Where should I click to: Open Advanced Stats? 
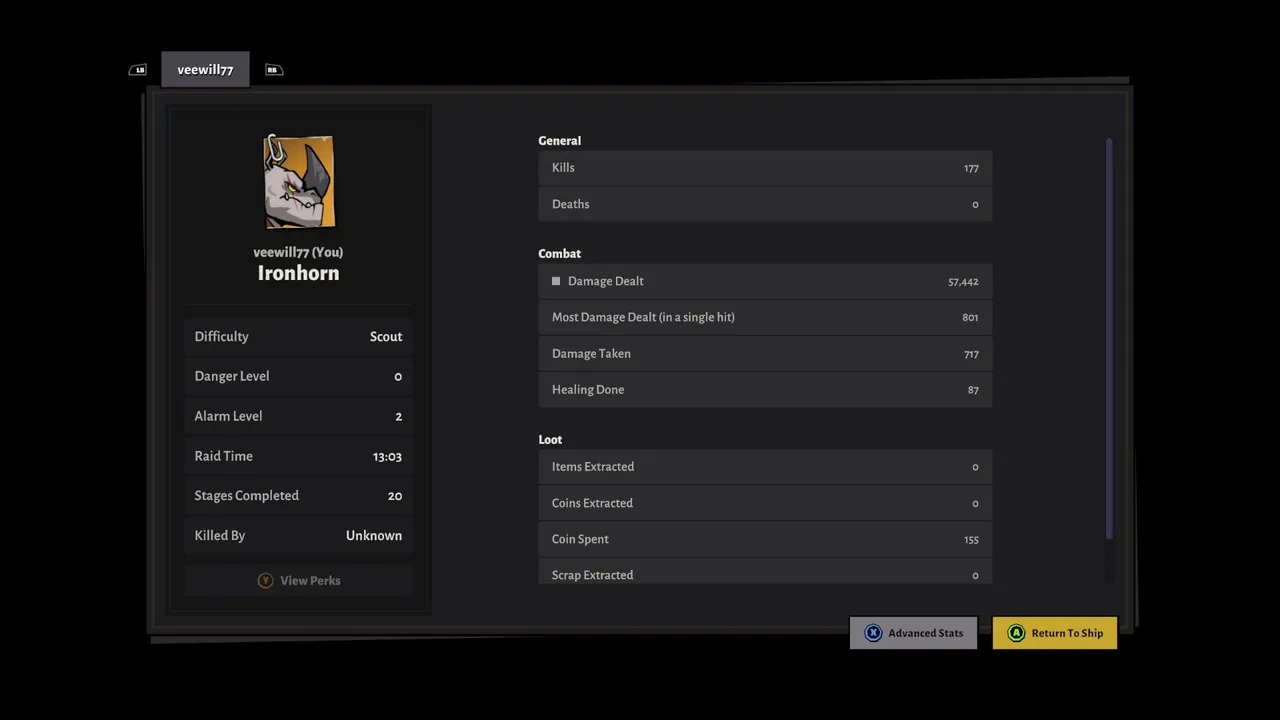tap(913, 633)
